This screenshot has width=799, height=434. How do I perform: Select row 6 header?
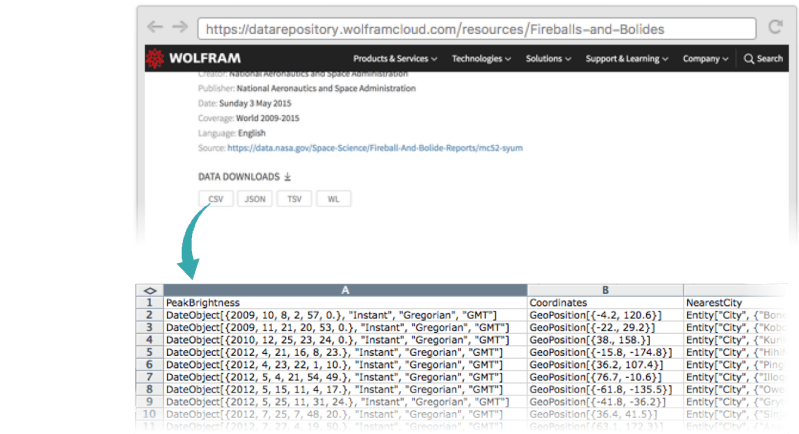point(149,365)
